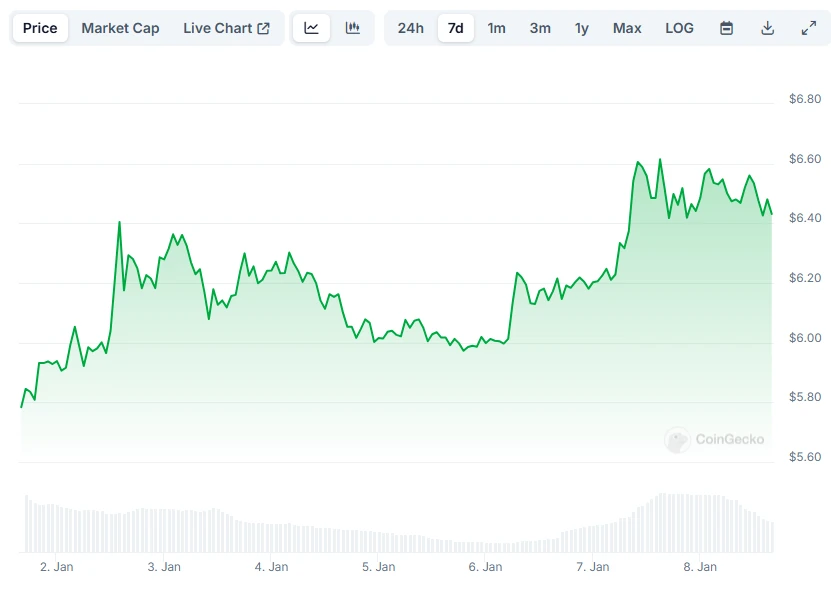Select the Price tab
The height and width of the screenshot is (599, 831).
pyautogui.click(x=40, y=28)
